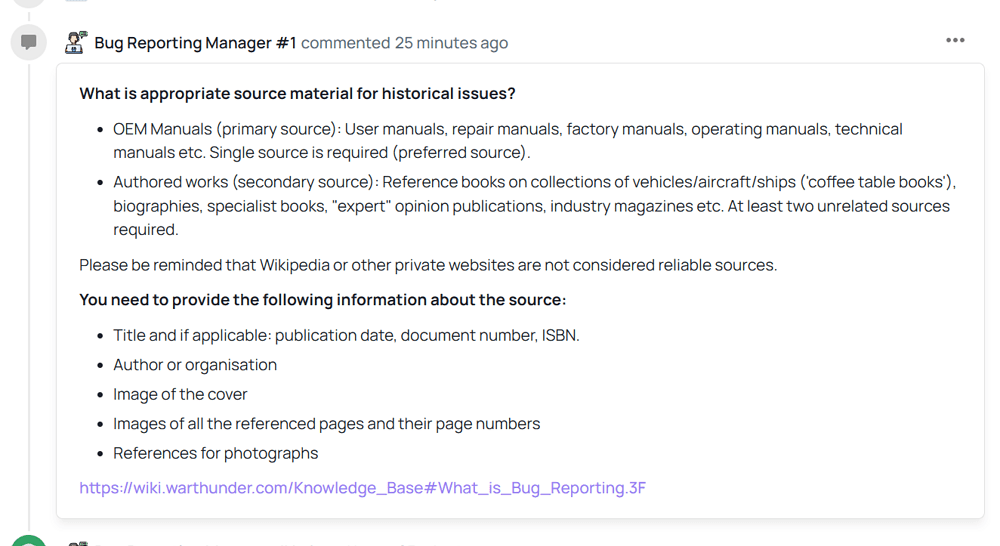
Task: Click the "References for photographs" bullet item
Action: click(x=215, y=453)
